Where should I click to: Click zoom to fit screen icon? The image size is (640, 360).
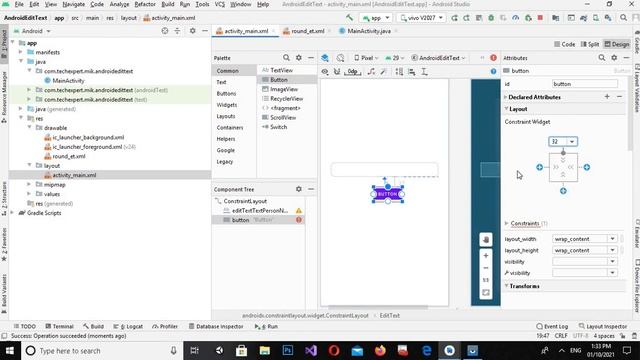point(486,293)
